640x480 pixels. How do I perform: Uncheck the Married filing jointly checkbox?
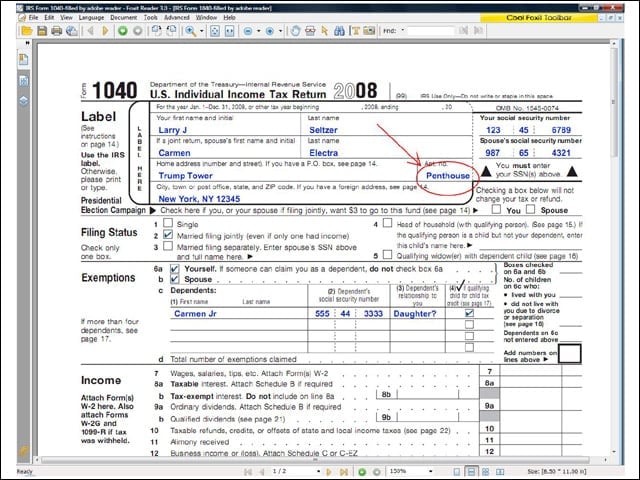168,235
